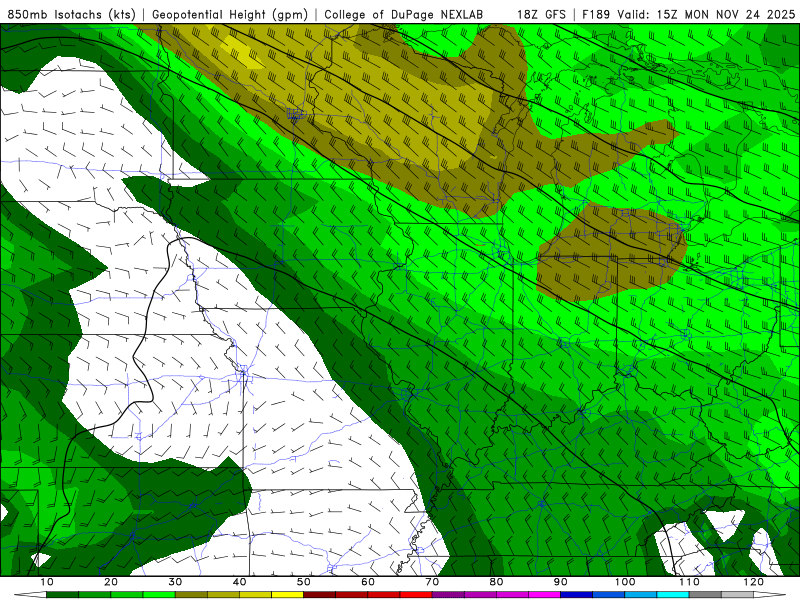Click the '110' label on the color scale
Screen dimensions: 800x600
[x=689, y=582]
